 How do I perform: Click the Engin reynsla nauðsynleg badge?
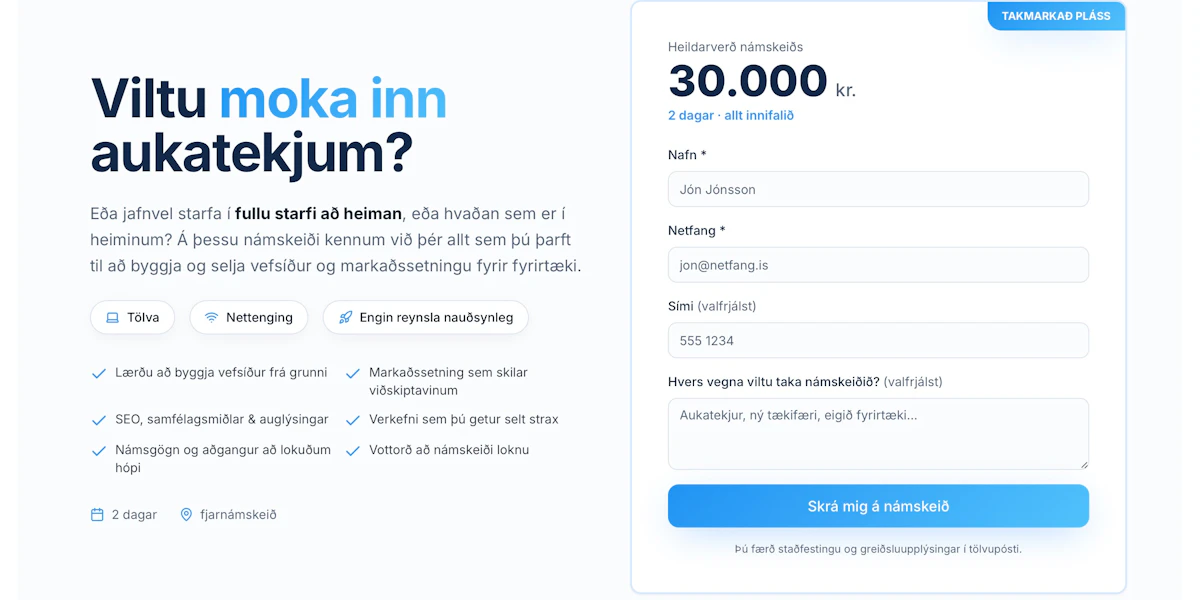(x=426, y=318)
